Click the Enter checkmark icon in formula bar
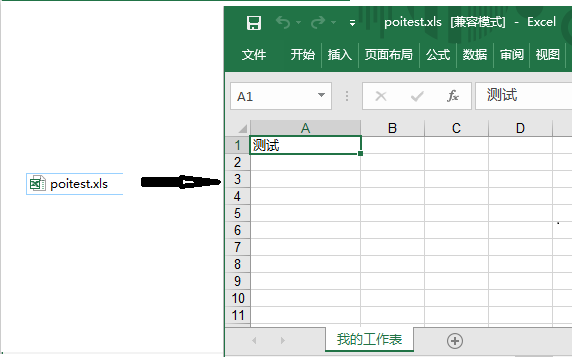Viewport: 574px width, 361px height. 417,96
